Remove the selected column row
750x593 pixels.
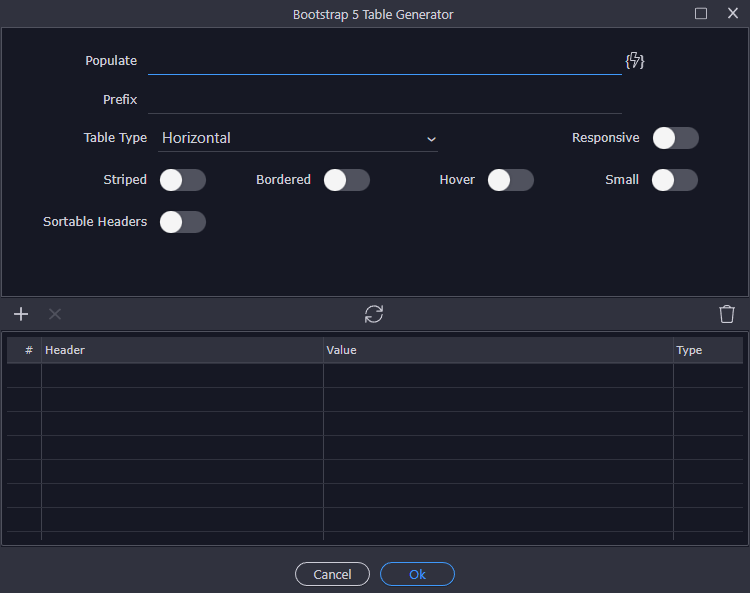point(55,314)
